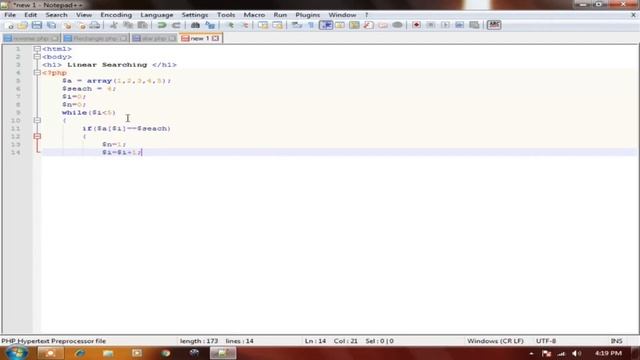Open Find with binoculars icon
Viewport: 640px width, 360px height.
pyautogui.click(x=195, y=25)
